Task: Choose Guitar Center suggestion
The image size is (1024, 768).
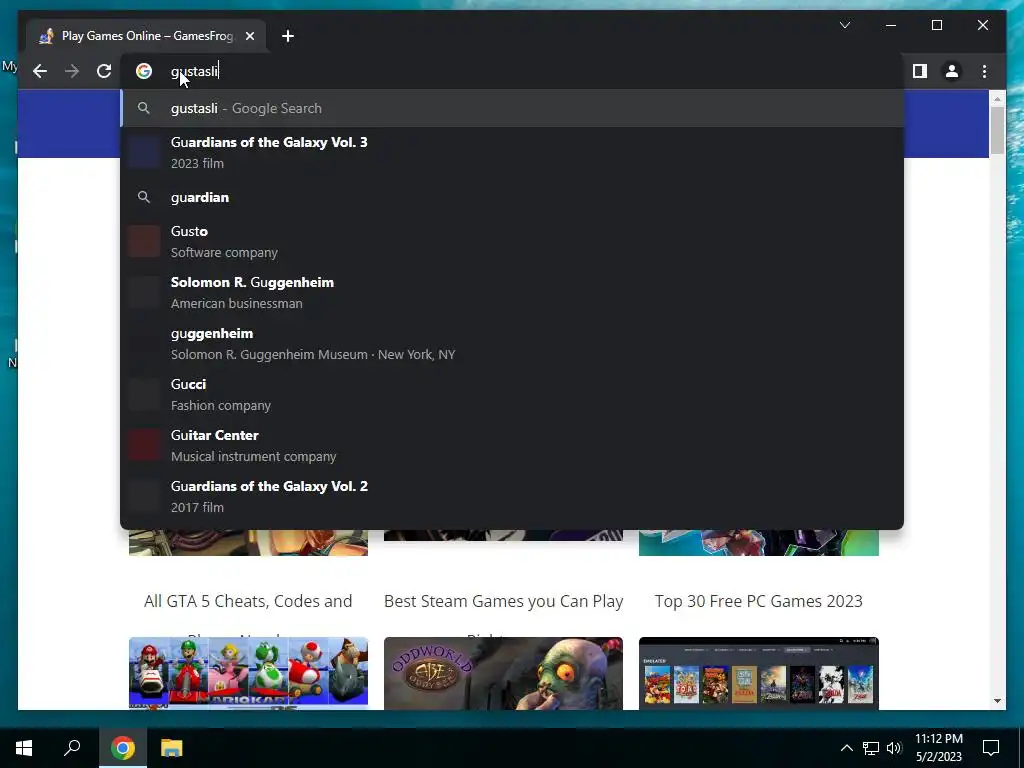Action: (x=512, y=445)
